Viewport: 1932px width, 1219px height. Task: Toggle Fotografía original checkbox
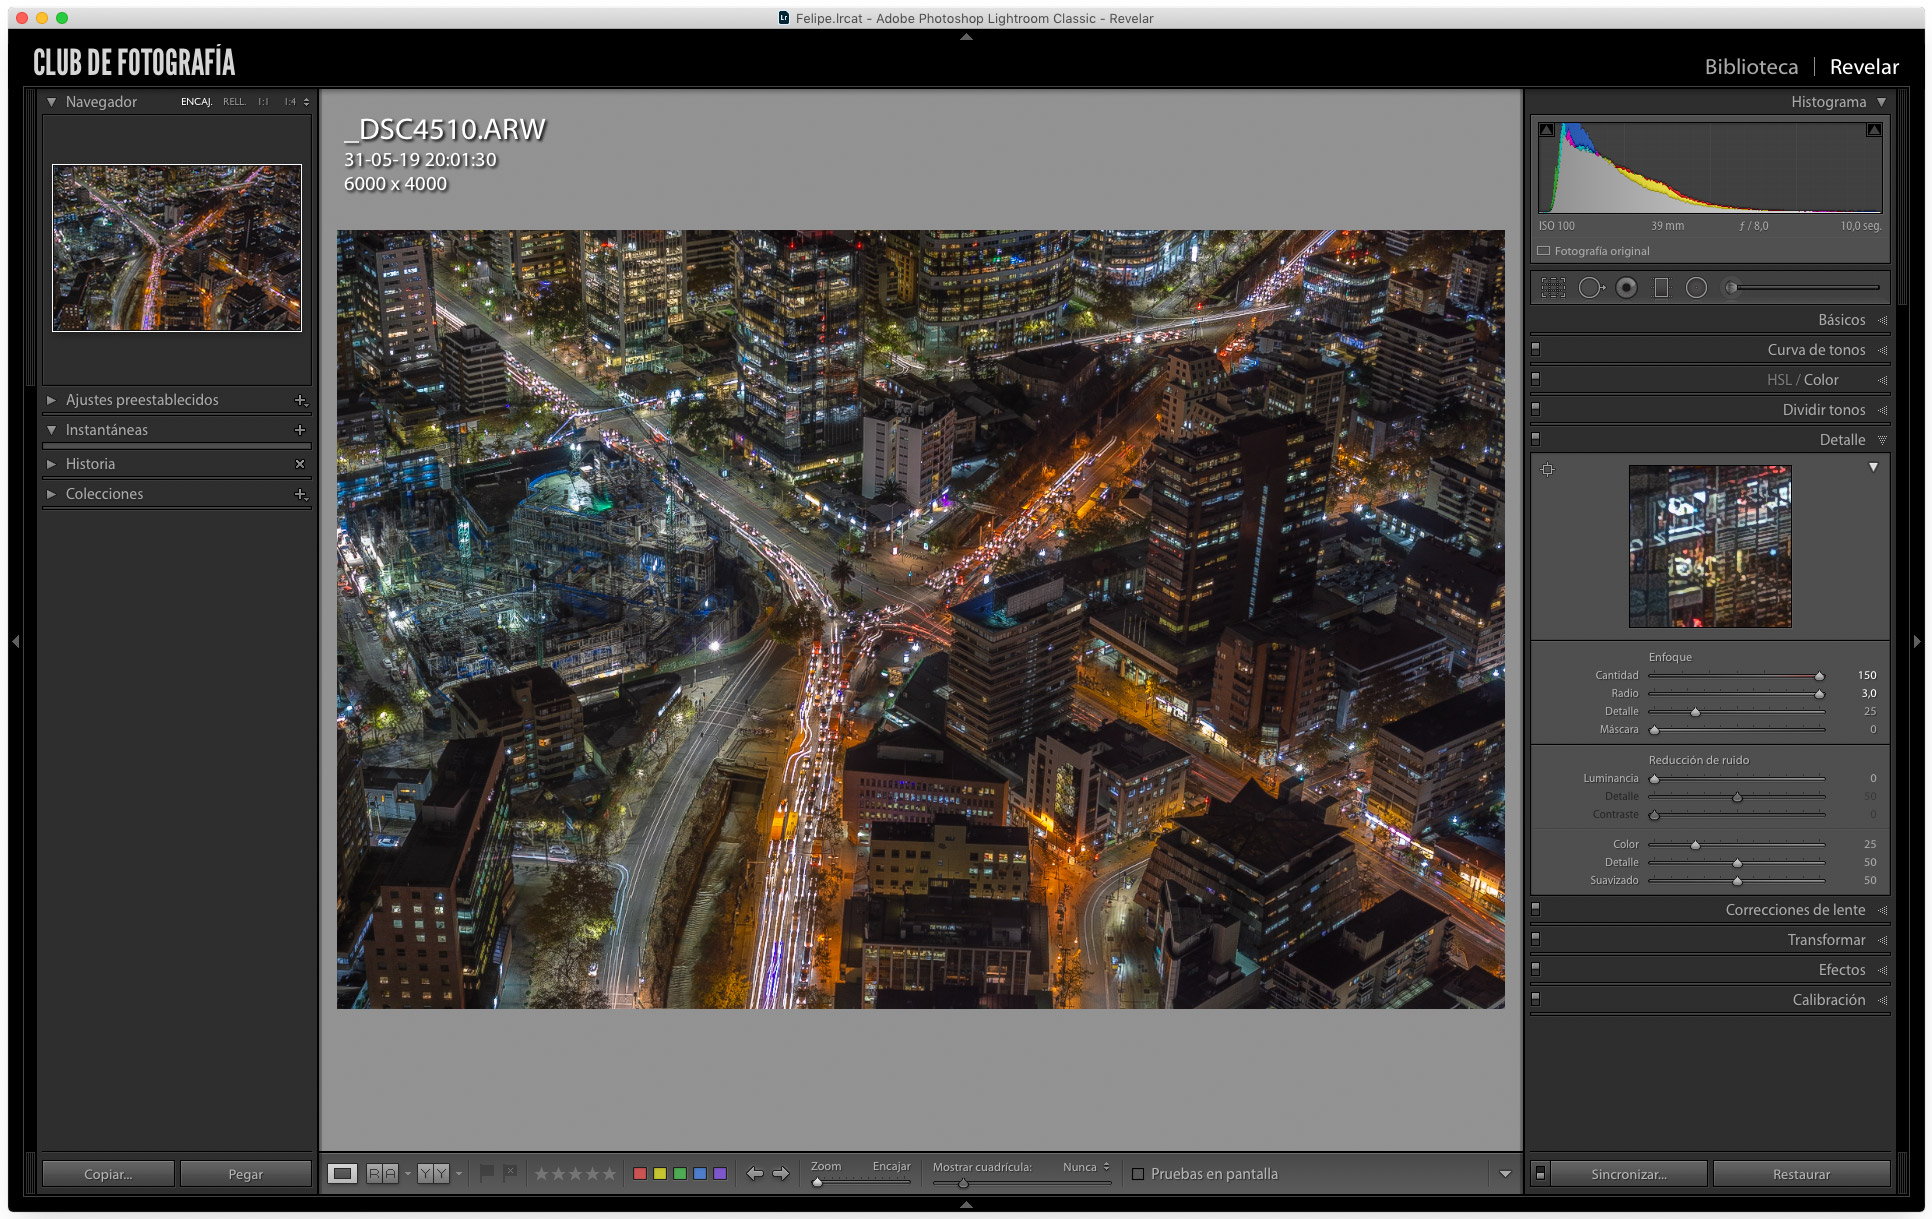click(x=1544, y=251)
